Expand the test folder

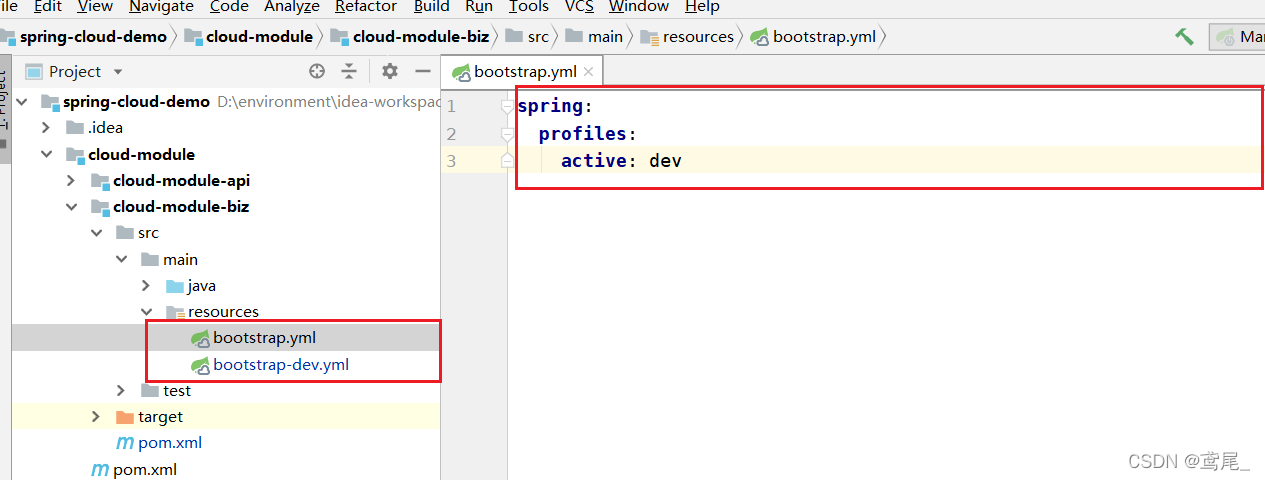(121, 391)
